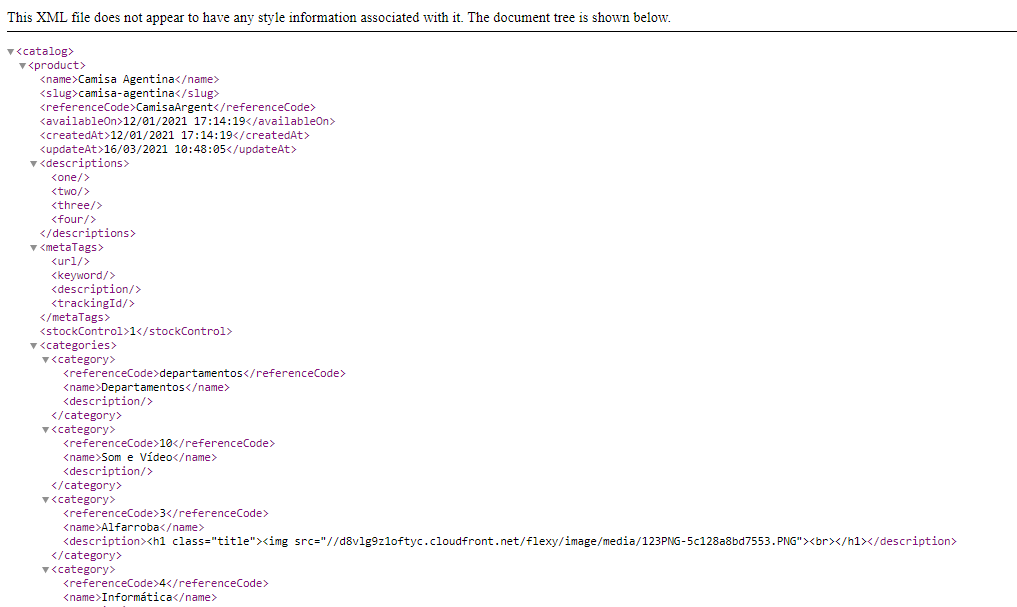The height and width of the screenshot is (607, 1017).
Task: Click the description containing the cloudfront image URL
Action: (510, 542)
